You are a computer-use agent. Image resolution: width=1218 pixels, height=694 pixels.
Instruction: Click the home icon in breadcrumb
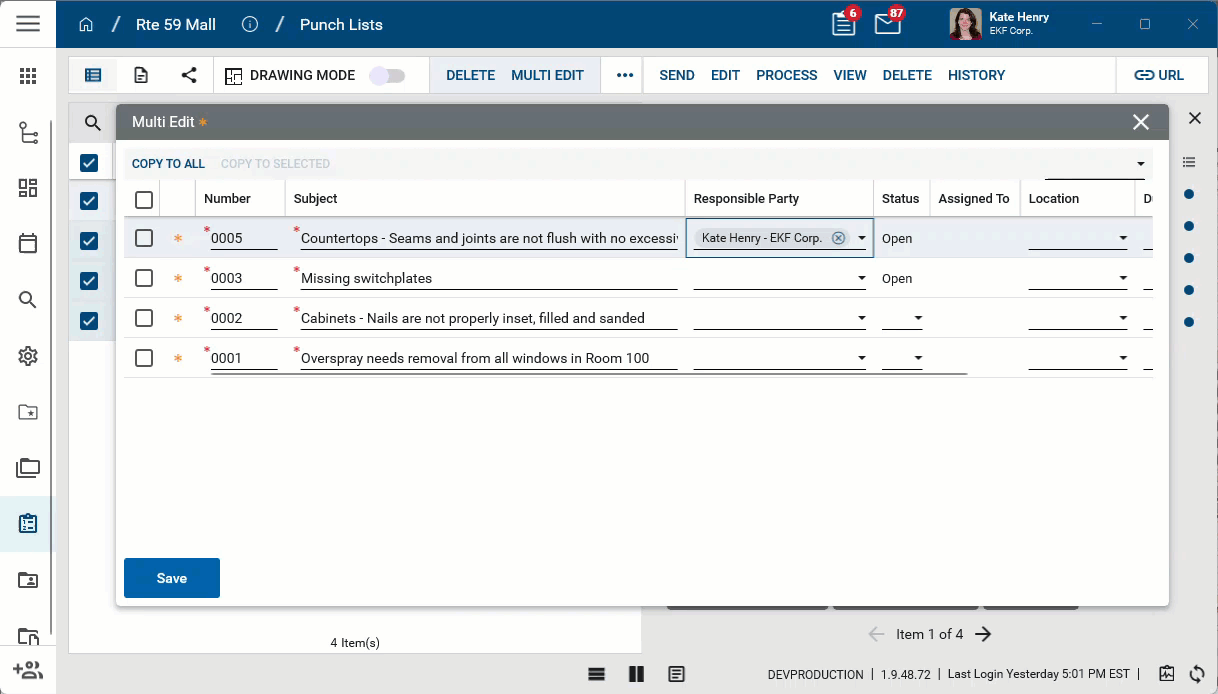(86, 24)
